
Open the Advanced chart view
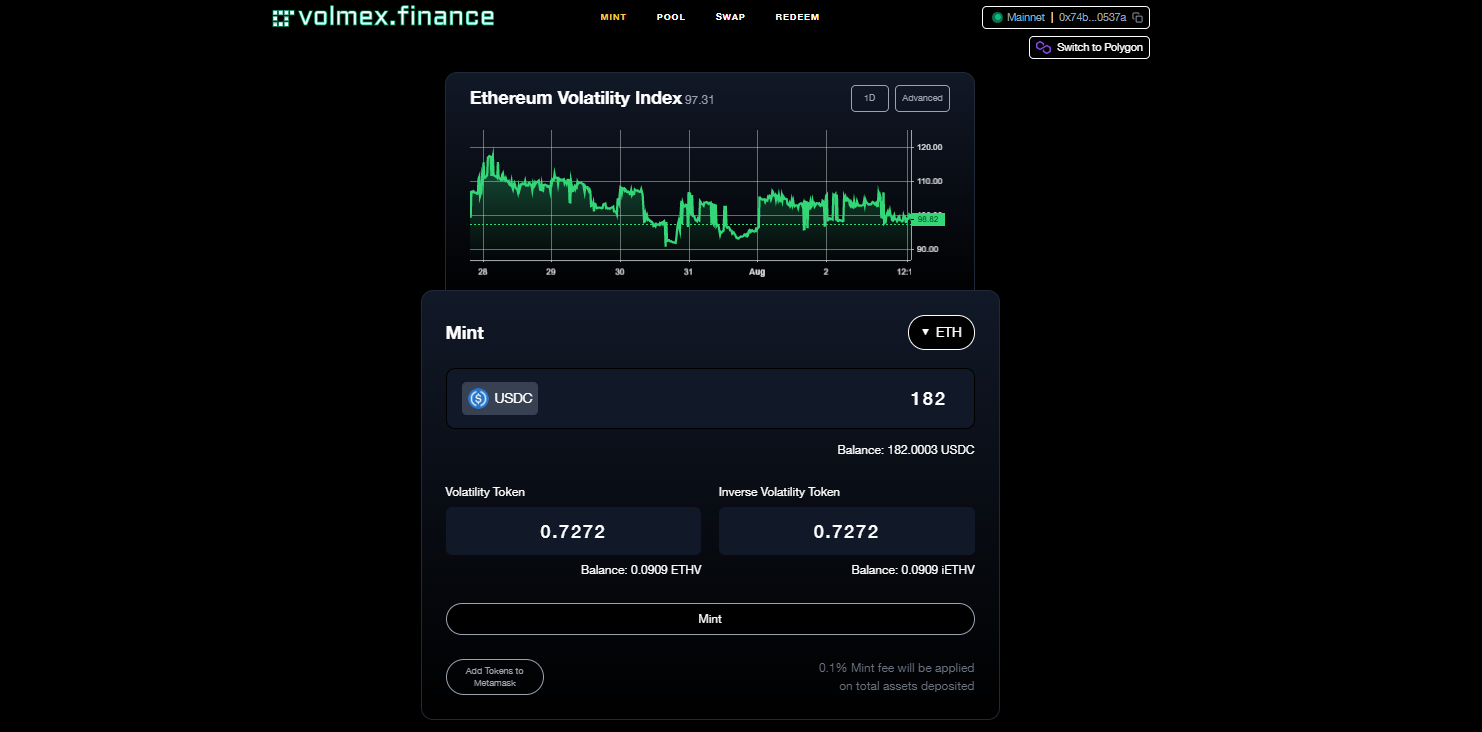(x=922, y=98)
